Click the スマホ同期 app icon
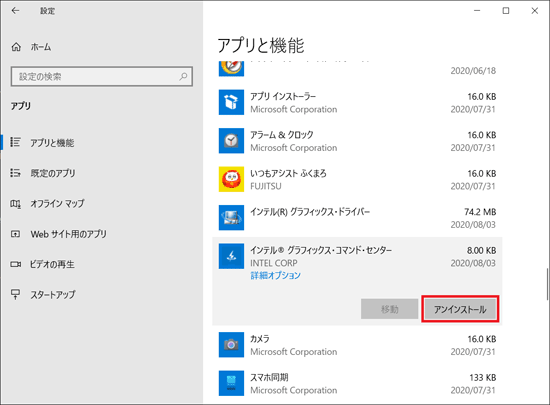This screenshot has height=405, width=550. click(231, 383)
